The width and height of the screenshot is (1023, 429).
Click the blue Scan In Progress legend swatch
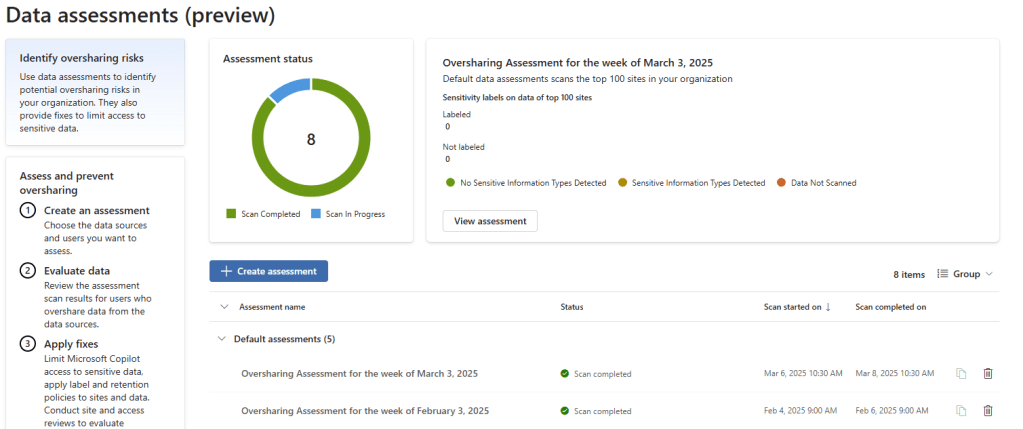pos(316,214)
